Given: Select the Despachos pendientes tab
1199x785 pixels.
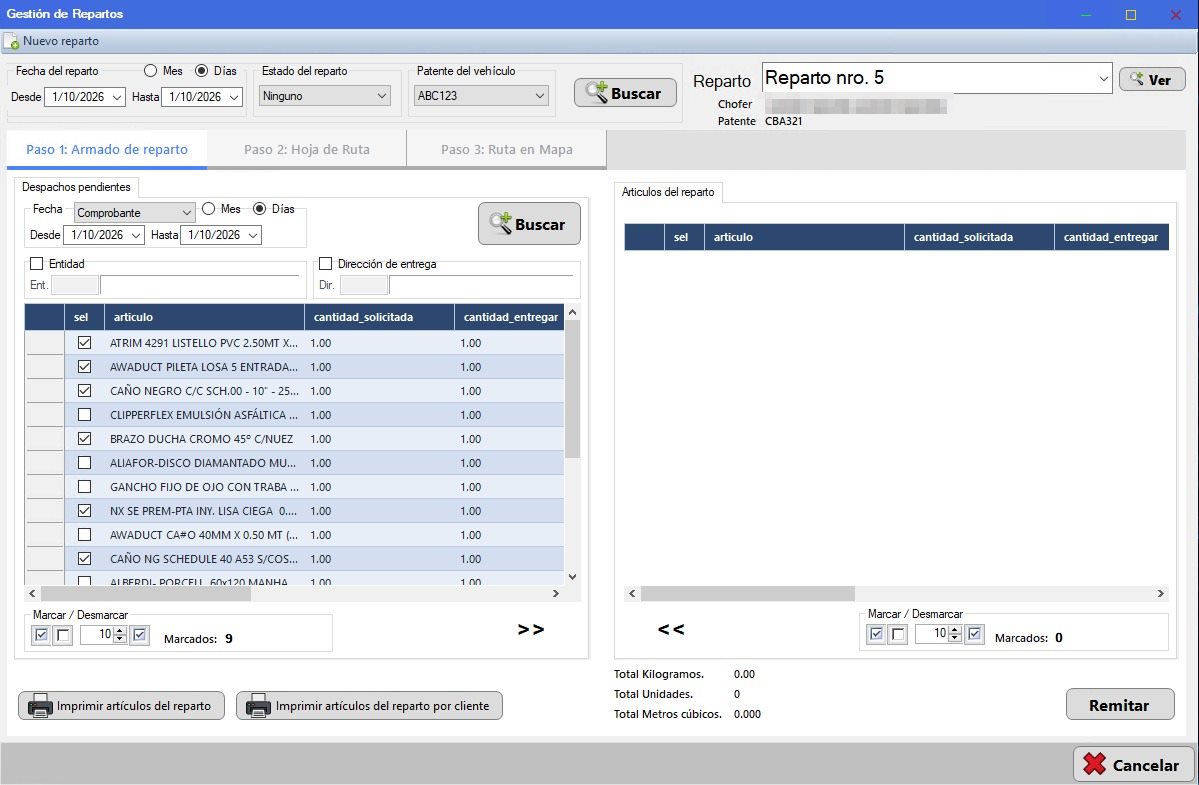Looking at the screenshot, I should [x=76, y=187].
